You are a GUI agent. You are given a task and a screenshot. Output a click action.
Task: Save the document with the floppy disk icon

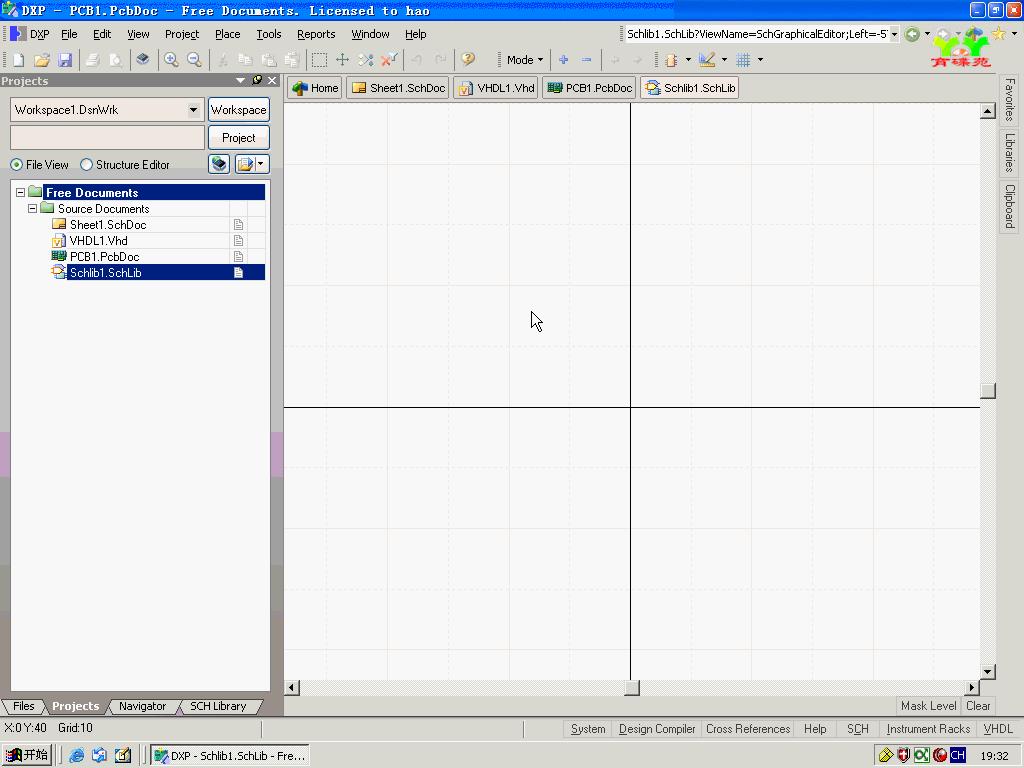point(65,60)
